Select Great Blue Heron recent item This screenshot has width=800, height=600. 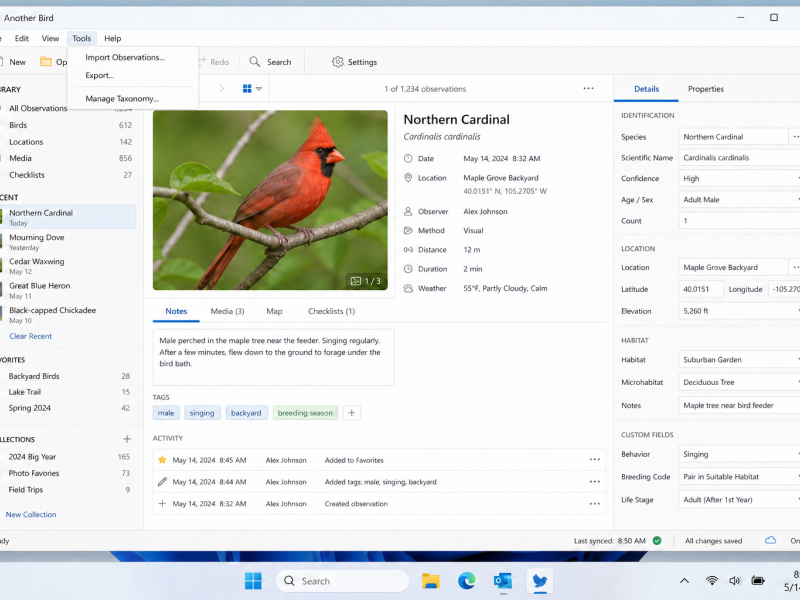pyautogui.click(x=68, y=290)
